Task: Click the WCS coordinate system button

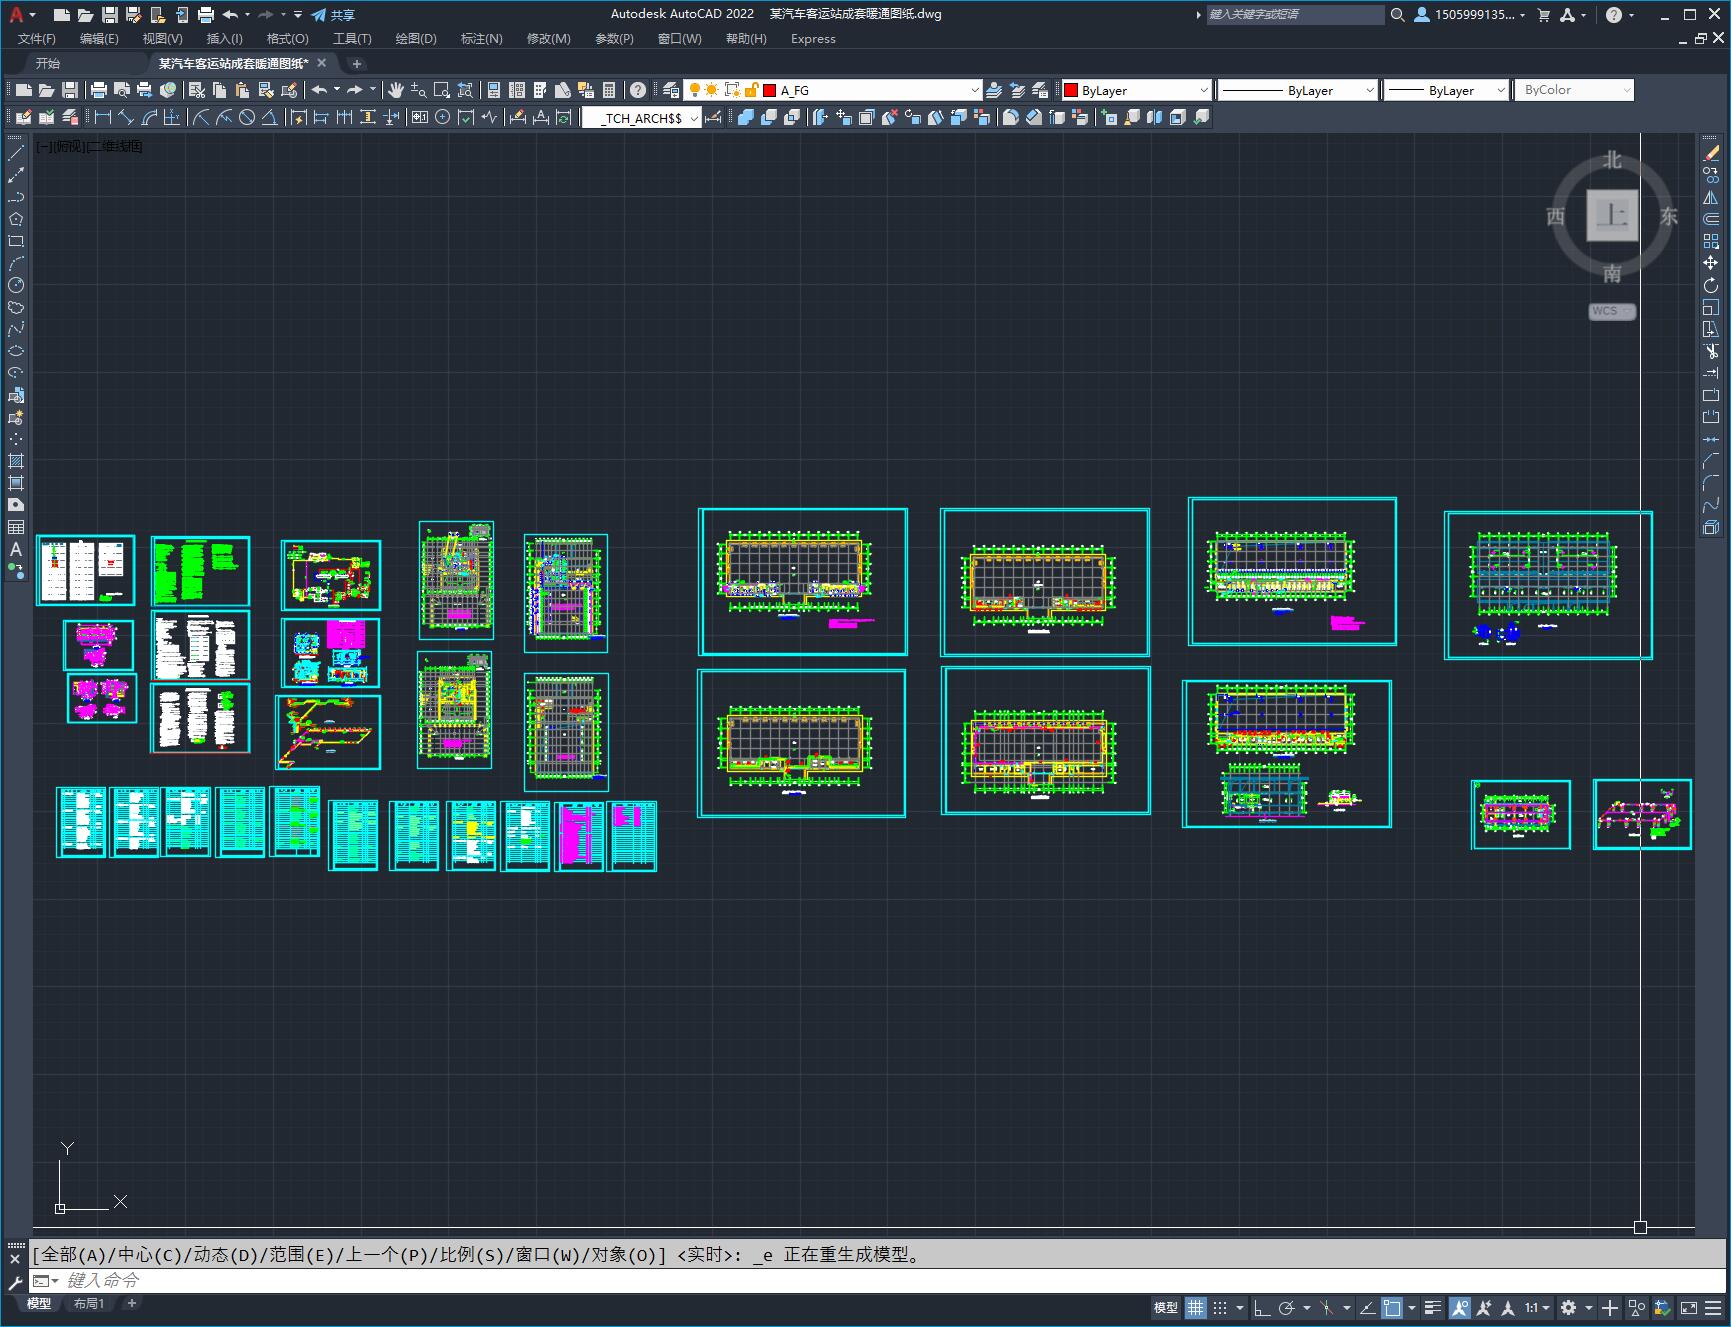Action: pos(1611,311)
